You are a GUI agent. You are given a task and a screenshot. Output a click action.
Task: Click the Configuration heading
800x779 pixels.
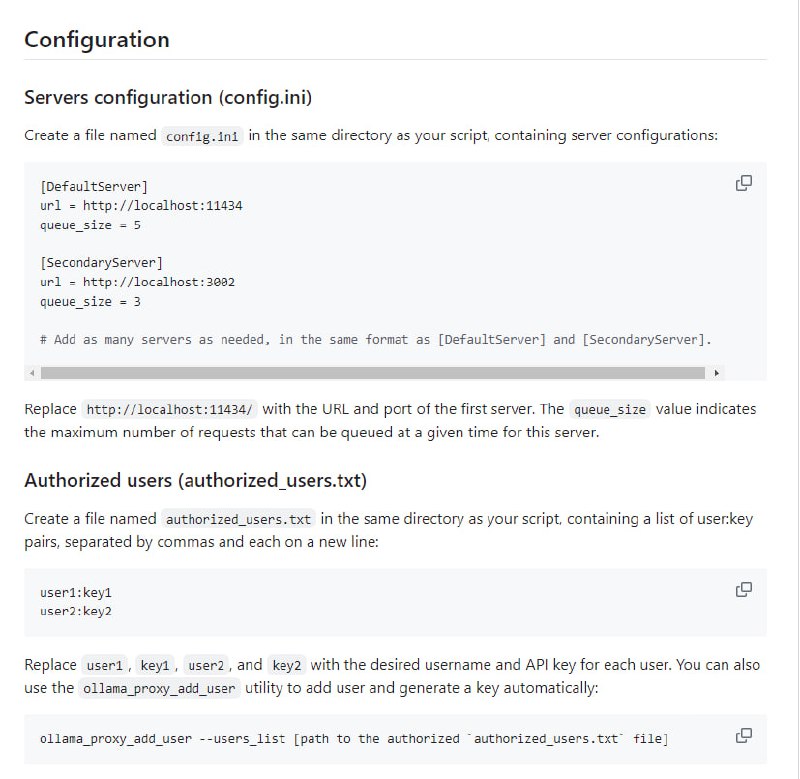[97, 40]
